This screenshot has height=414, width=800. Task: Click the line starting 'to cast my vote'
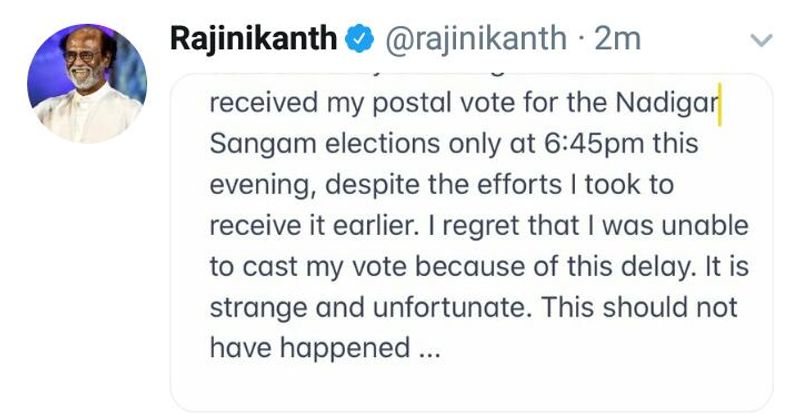pyautogui.click(x=470, y=266)
